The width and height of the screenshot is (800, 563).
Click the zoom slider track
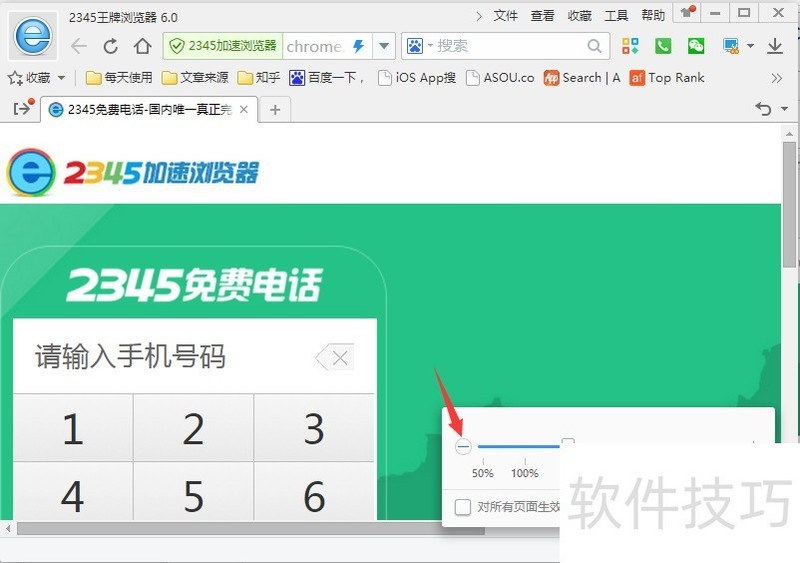pos(518,447)
